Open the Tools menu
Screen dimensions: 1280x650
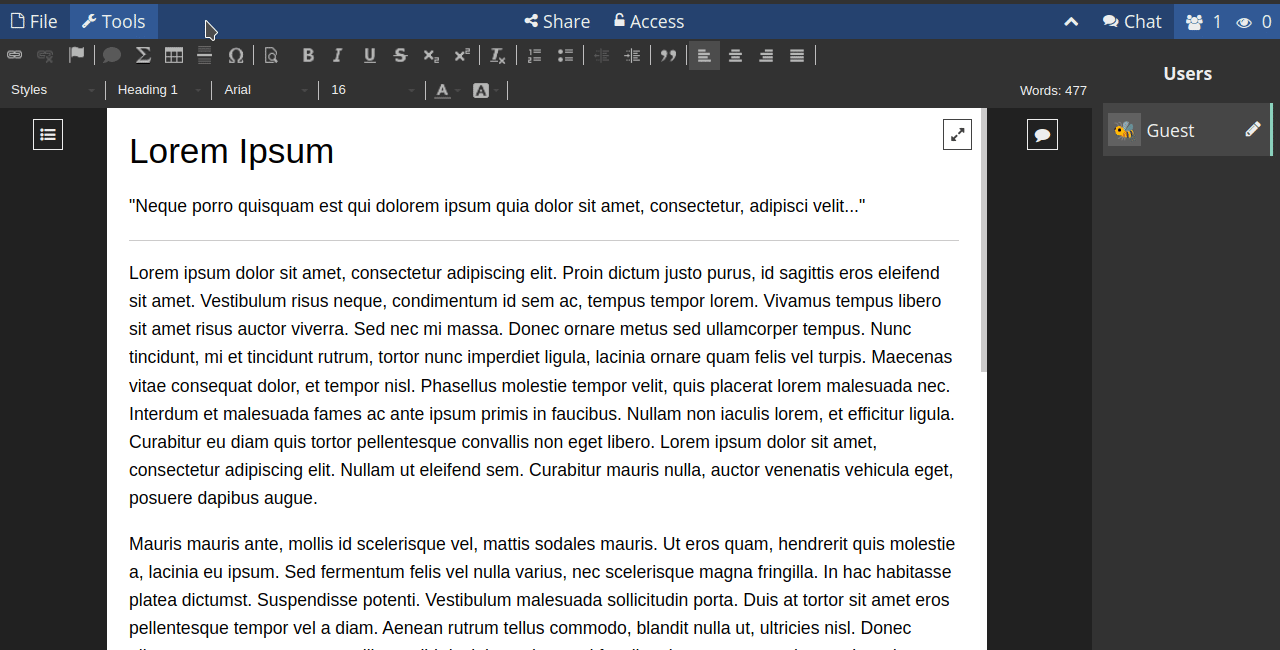point(113,21)
